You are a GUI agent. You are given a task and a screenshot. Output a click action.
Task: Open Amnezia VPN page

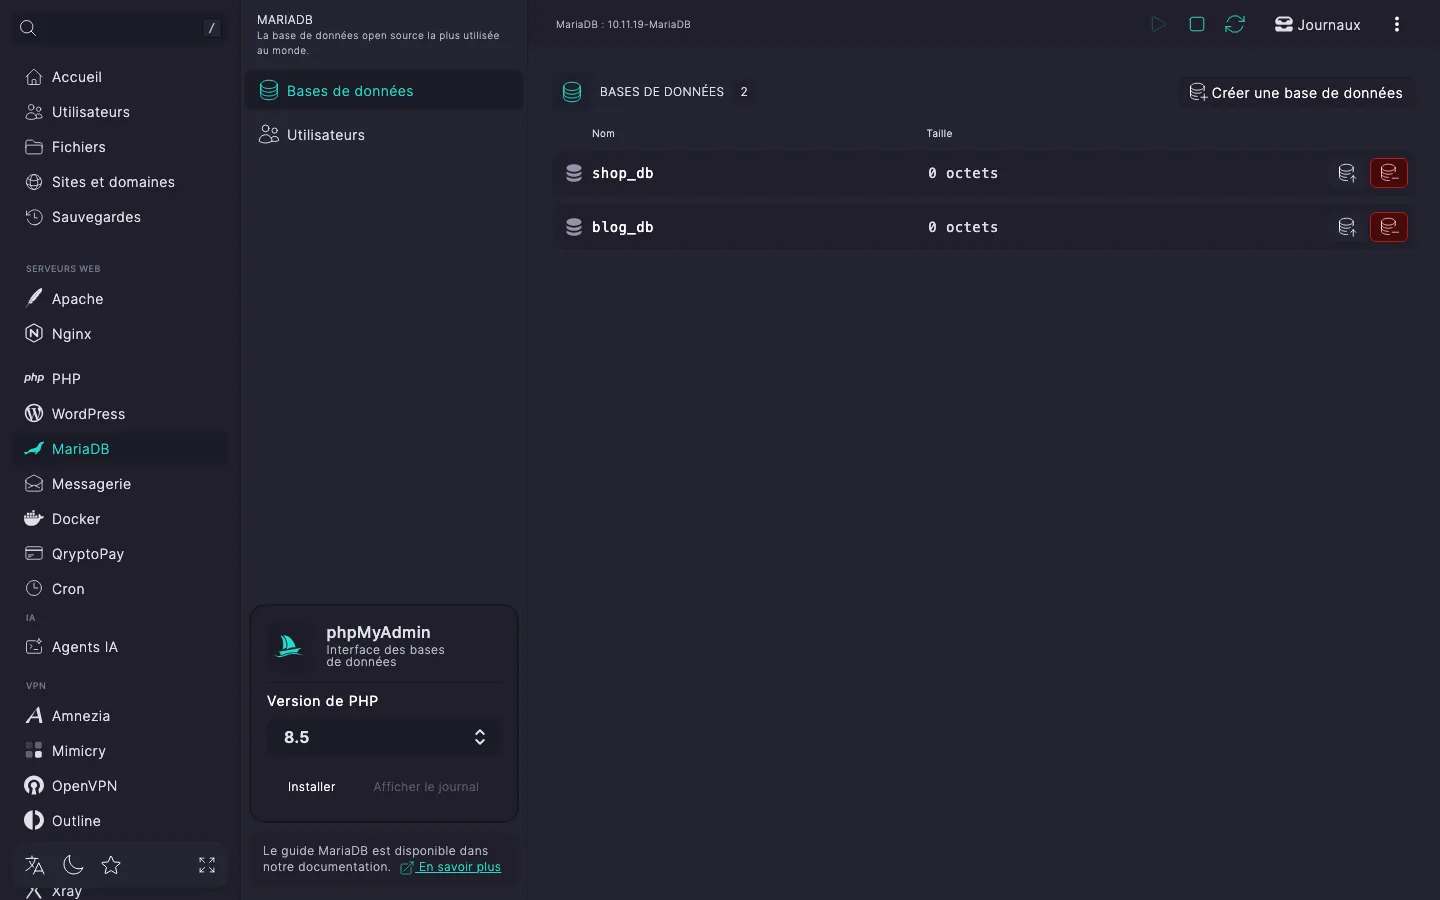pyautogui.click(x=120, y=716)
